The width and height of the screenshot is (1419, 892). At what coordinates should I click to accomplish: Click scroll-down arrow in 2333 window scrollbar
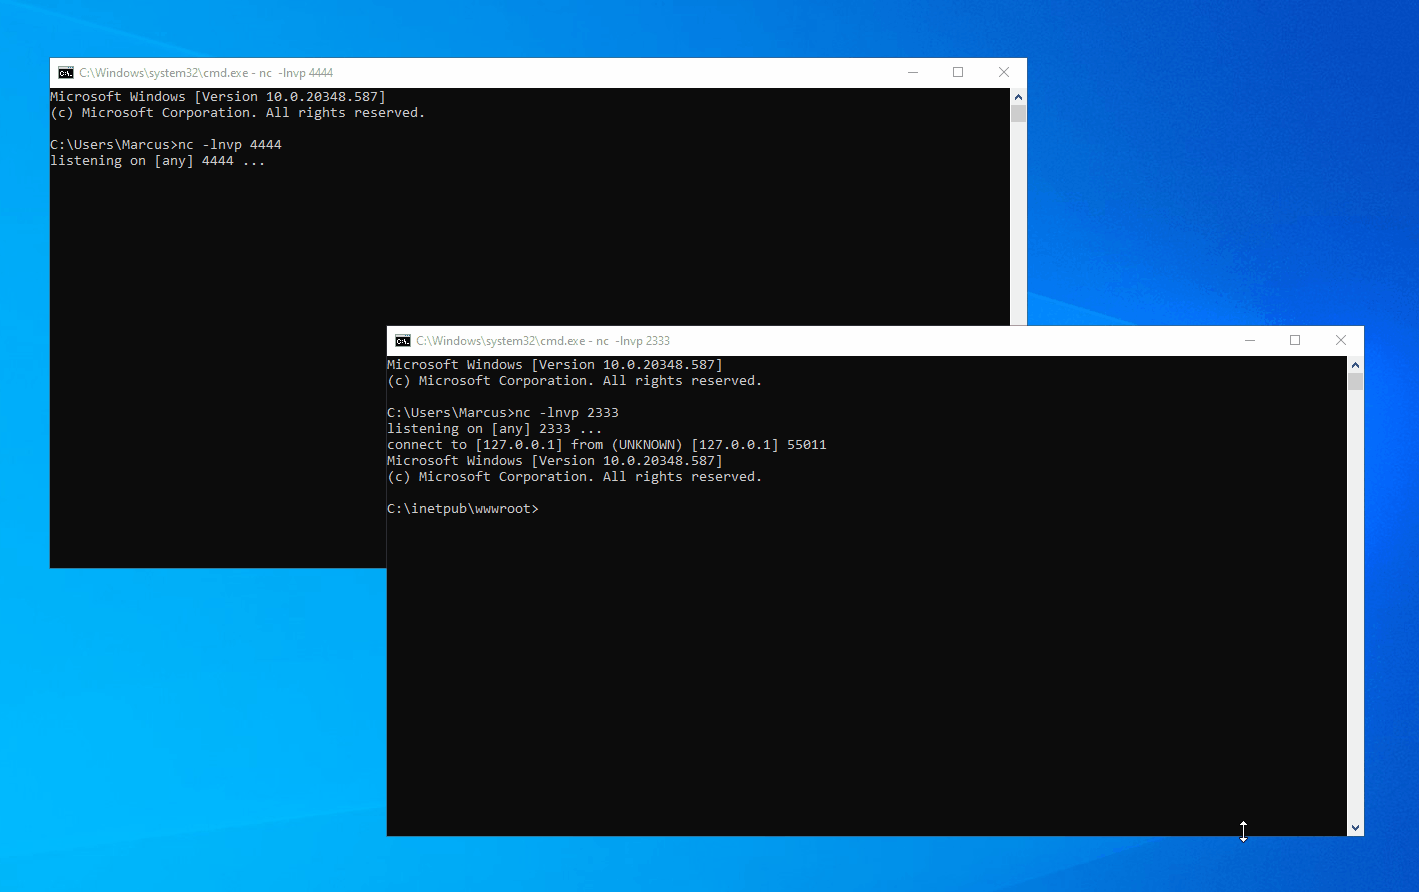[x=1355, y=828]
